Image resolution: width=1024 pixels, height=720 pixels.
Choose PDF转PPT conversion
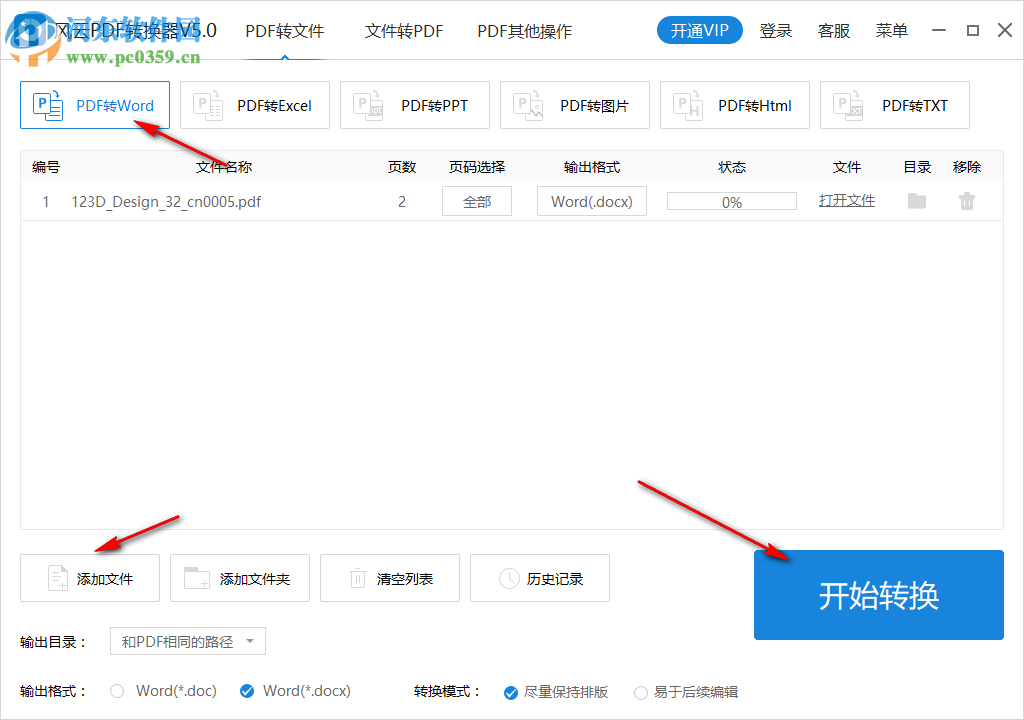[415, 105]
